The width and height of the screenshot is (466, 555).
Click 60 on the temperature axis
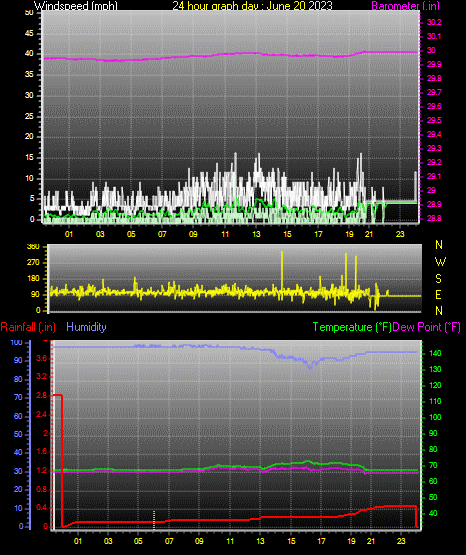433,481
